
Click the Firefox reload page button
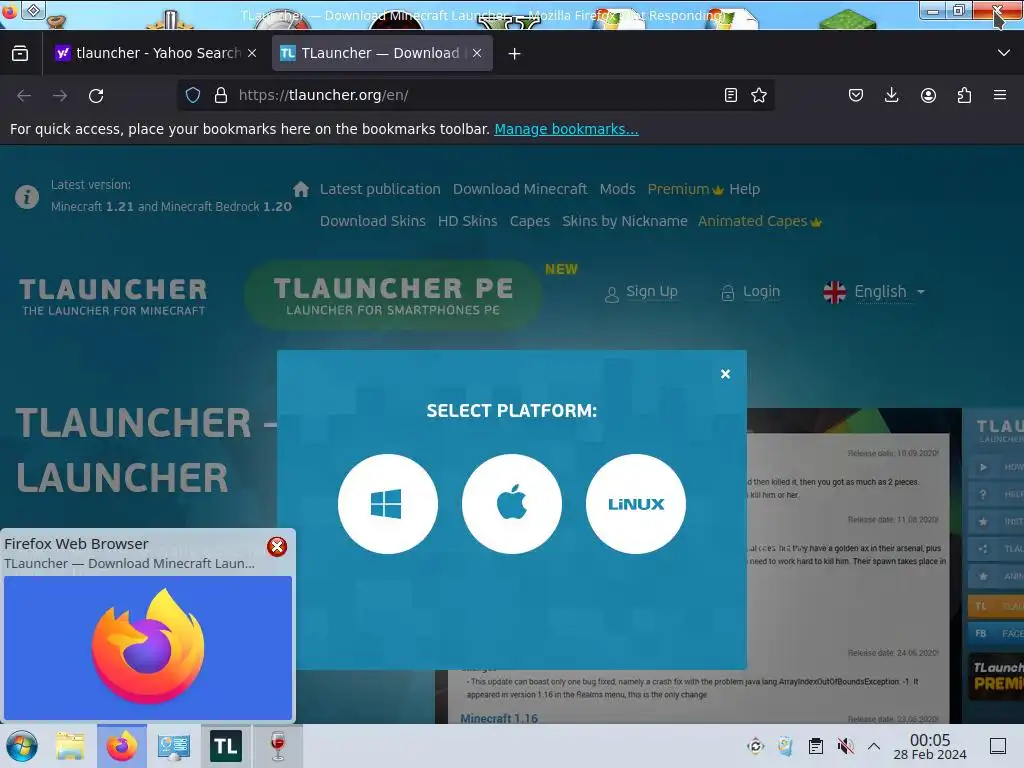pyautogui.click(x=96, y=95)
